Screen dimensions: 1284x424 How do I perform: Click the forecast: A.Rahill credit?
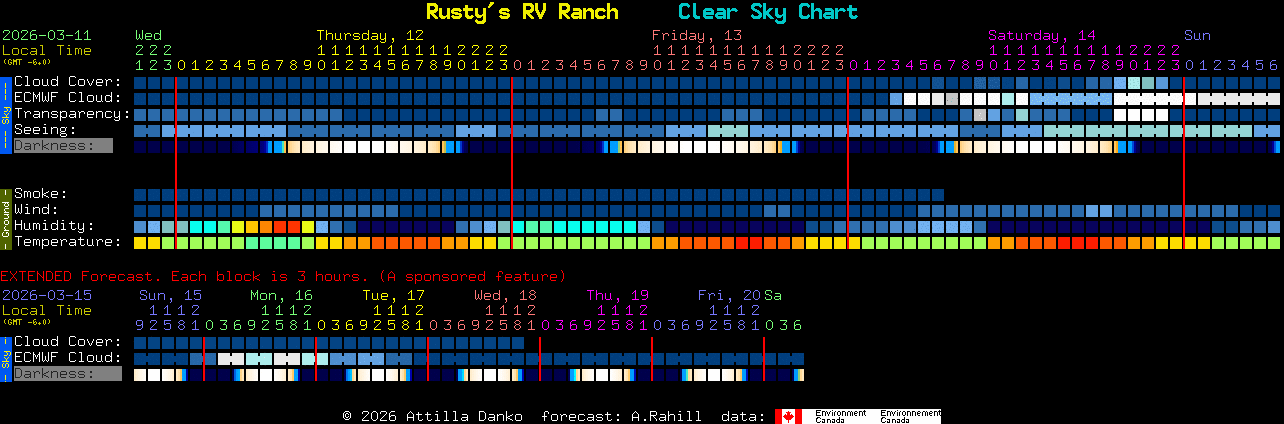(x=621, y=416)
